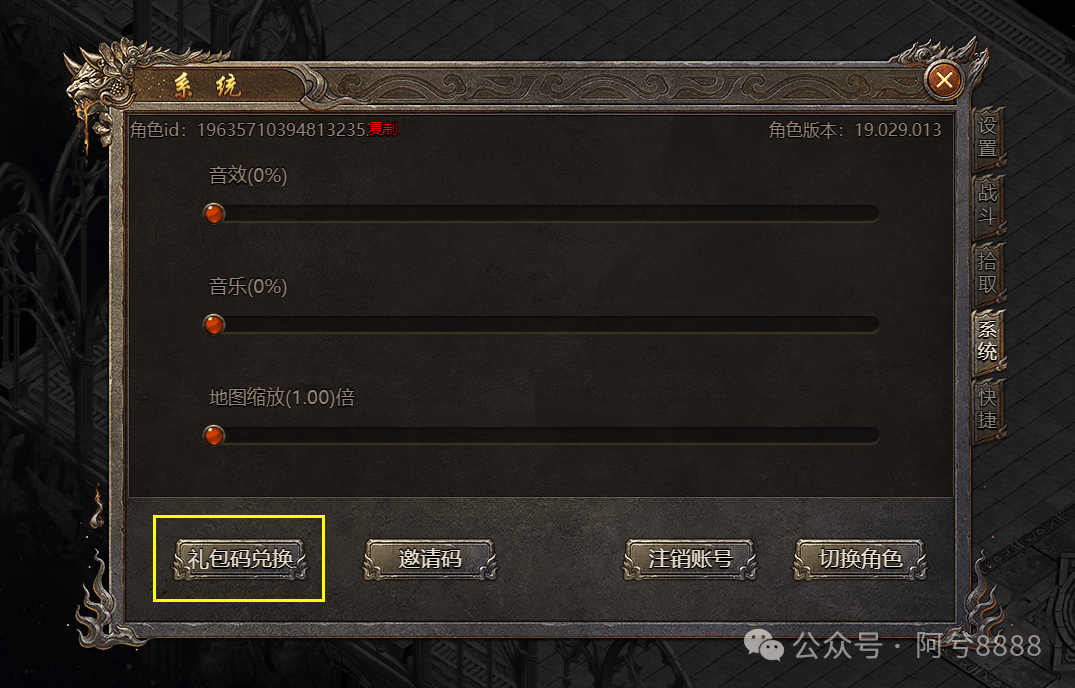
Task: Open the 快捷 side tab
Action: 987,408
